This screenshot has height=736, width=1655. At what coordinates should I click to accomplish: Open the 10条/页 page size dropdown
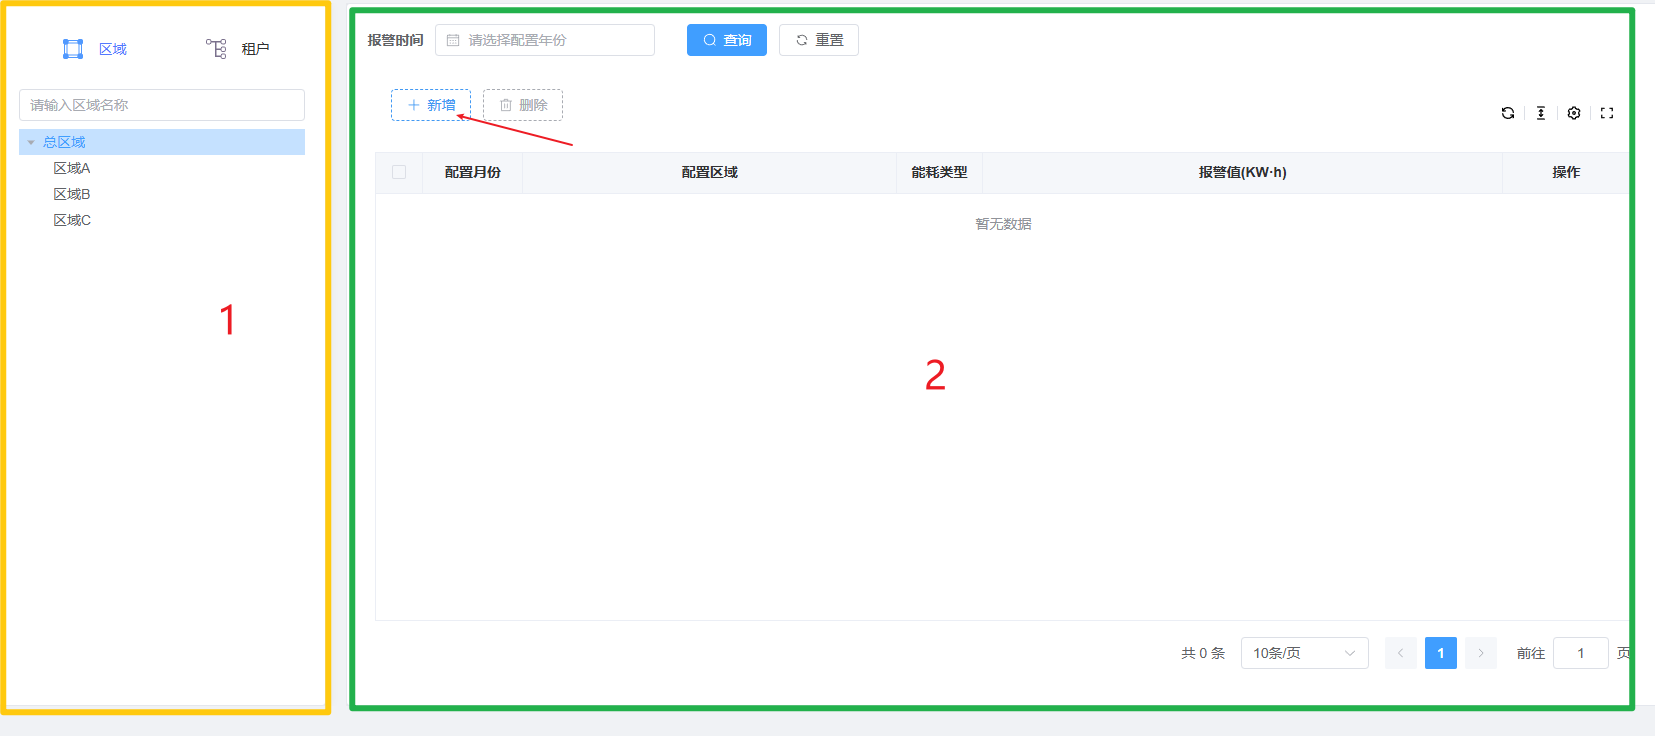(1304, 653)
